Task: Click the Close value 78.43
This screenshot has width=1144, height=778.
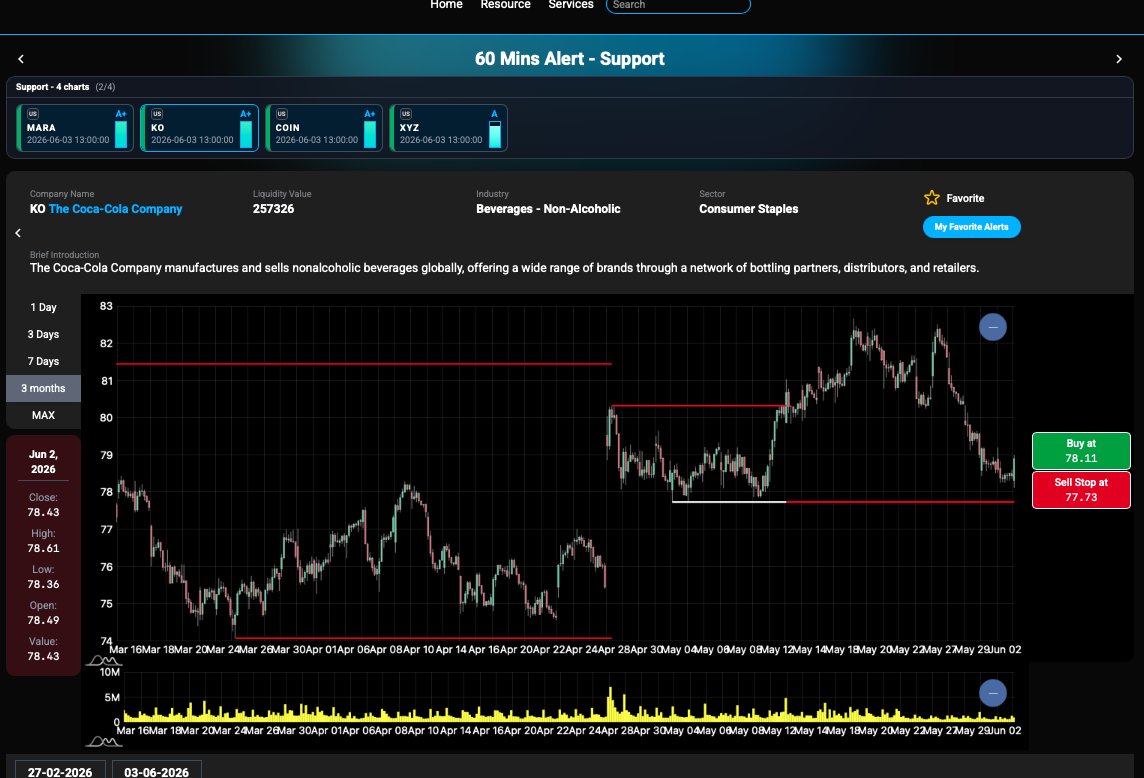Action: (x=43, y=512)
